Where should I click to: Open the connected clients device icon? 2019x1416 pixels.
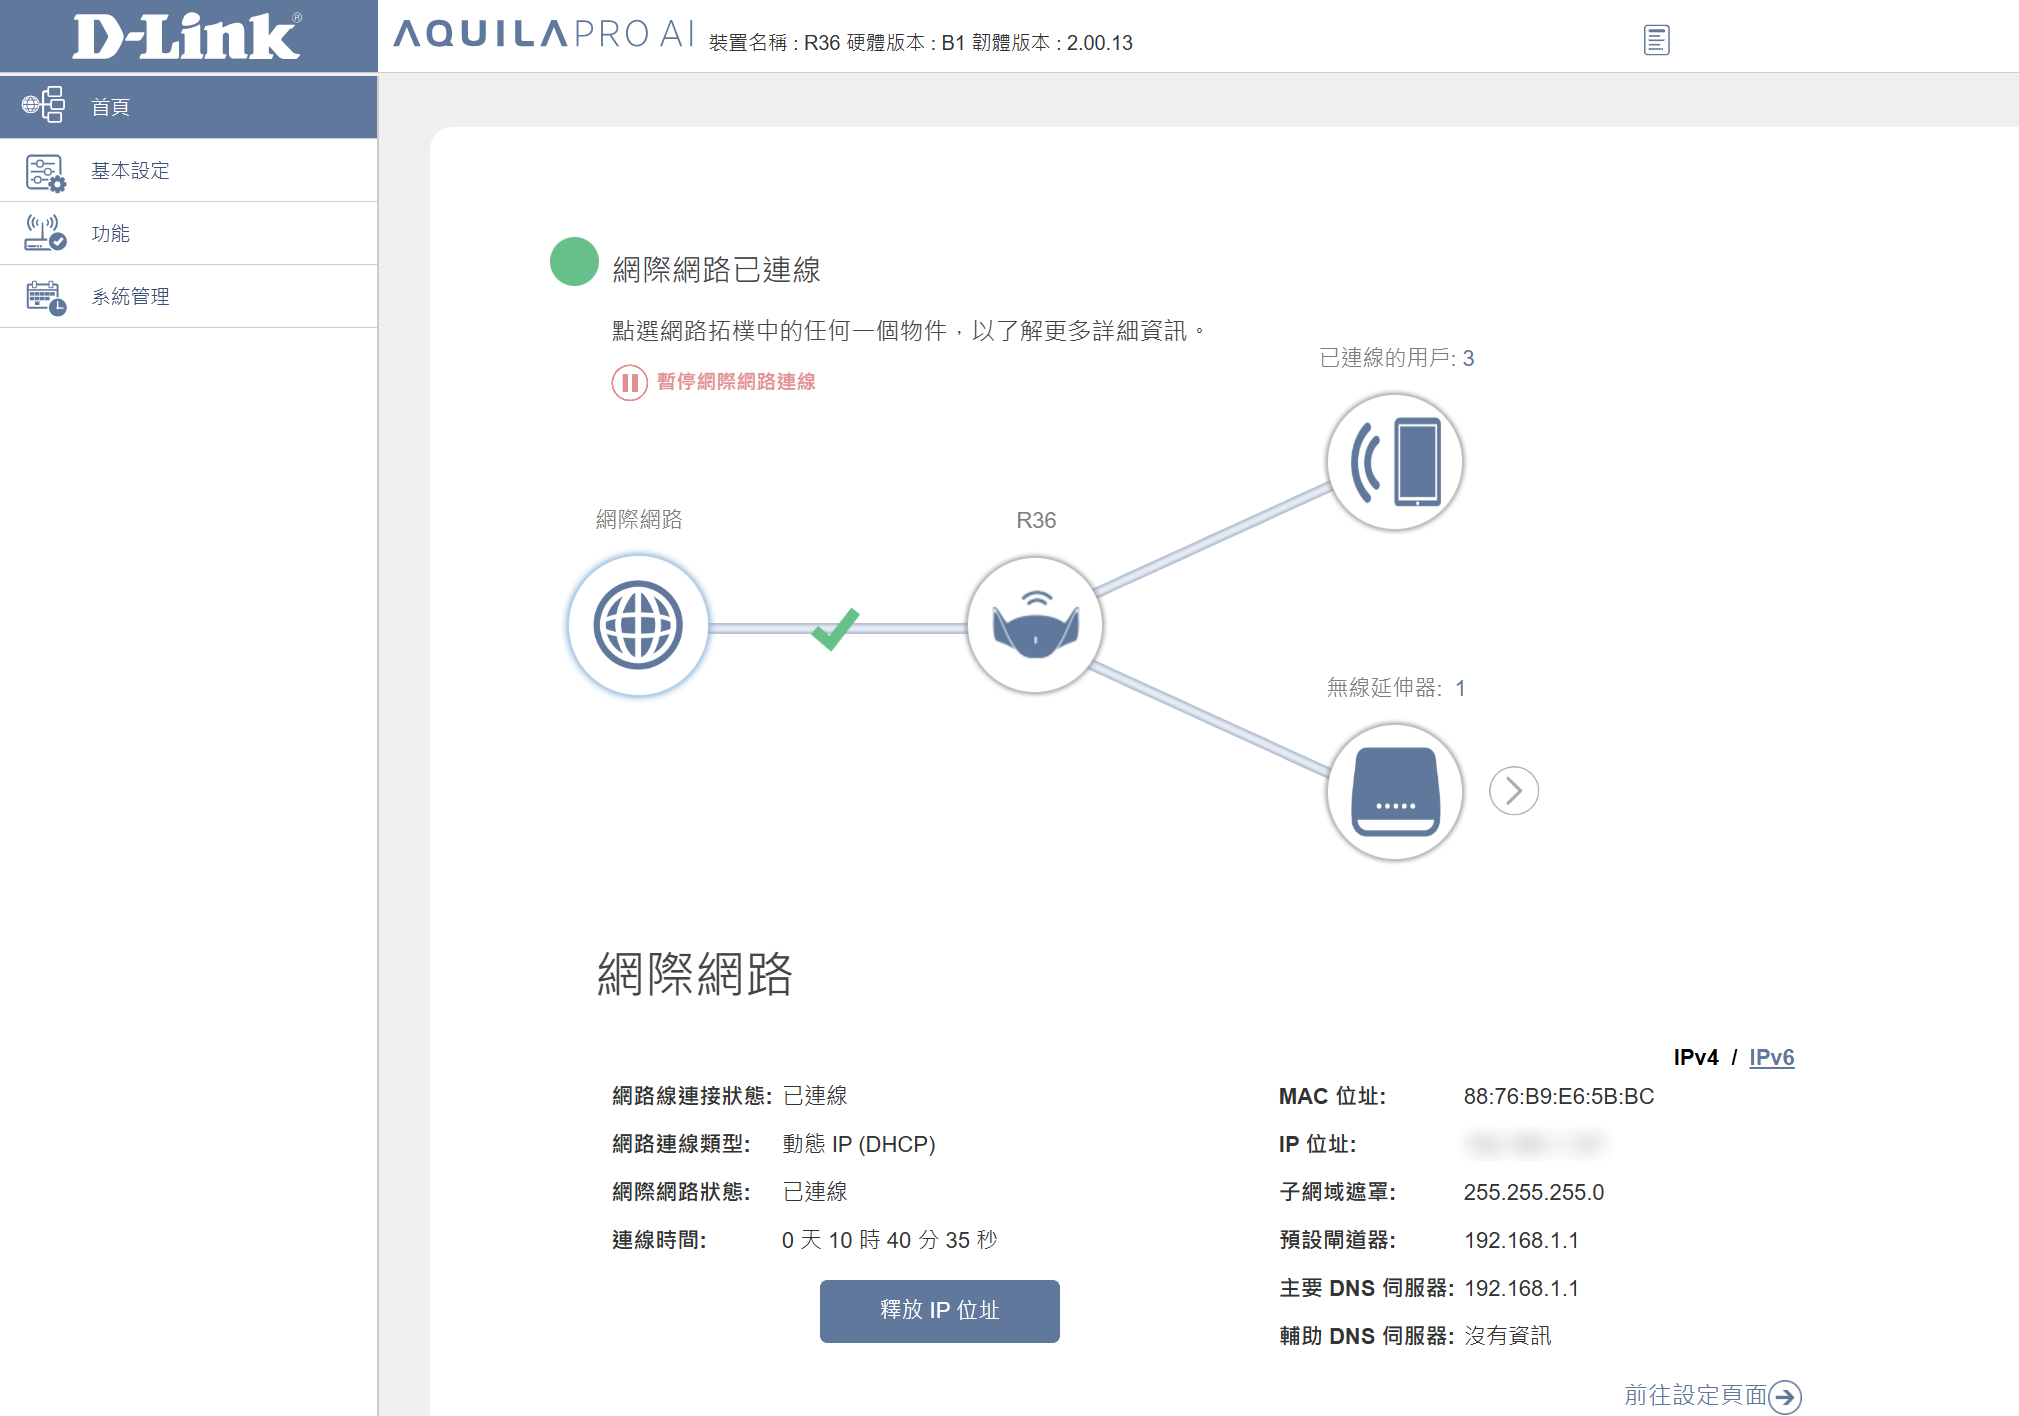[1395, 462]
